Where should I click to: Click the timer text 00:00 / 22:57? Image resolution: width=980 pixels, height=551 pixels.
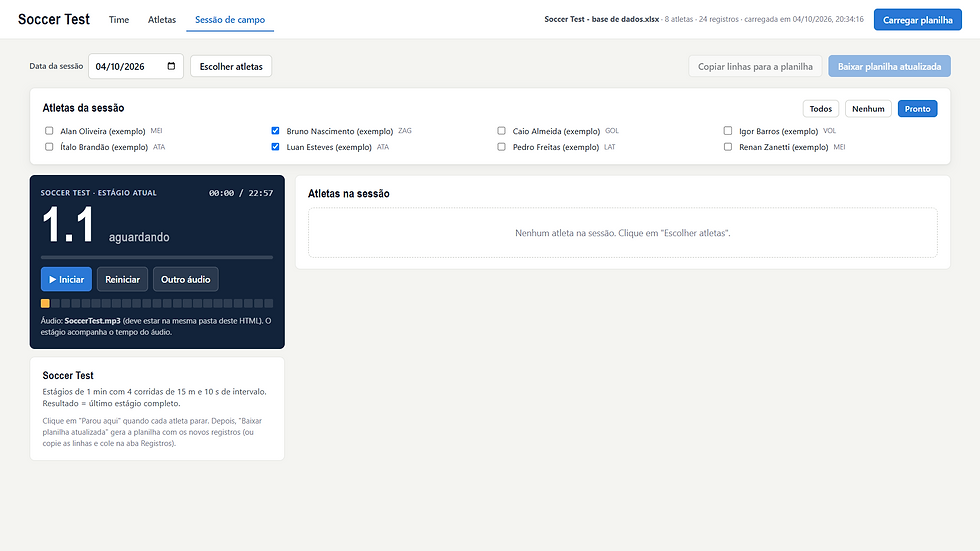pos(241,193)
